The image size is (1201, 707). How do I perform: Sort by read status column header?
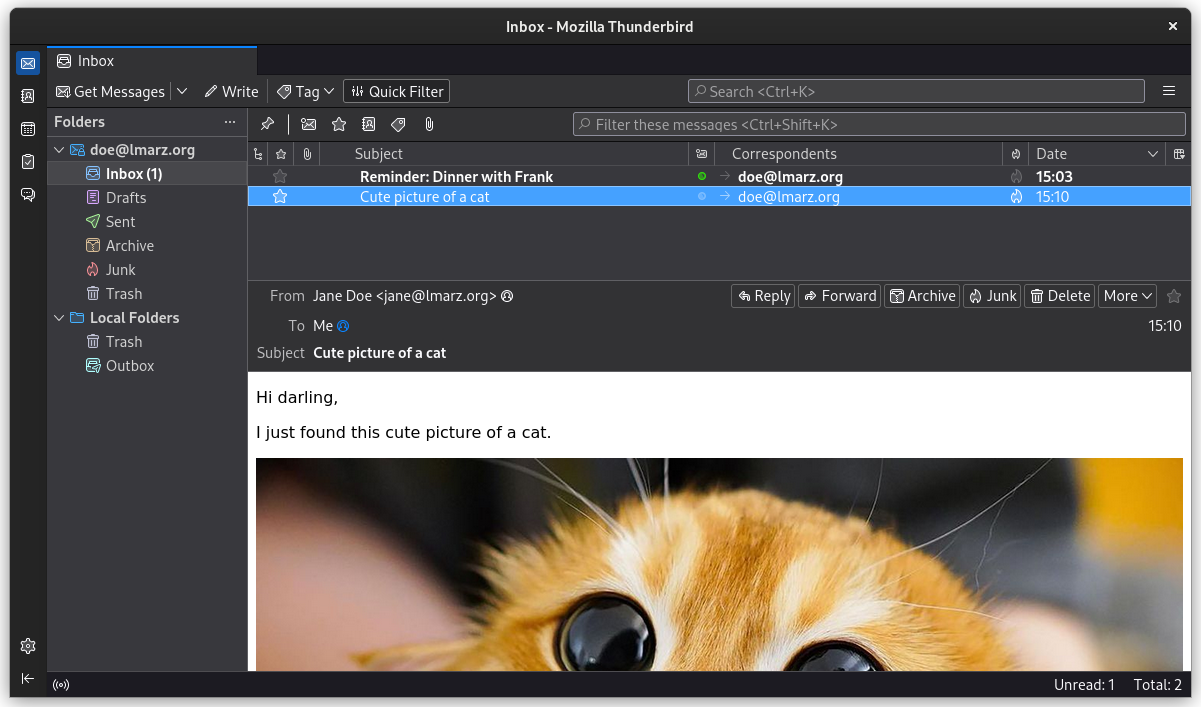(701, 154)
